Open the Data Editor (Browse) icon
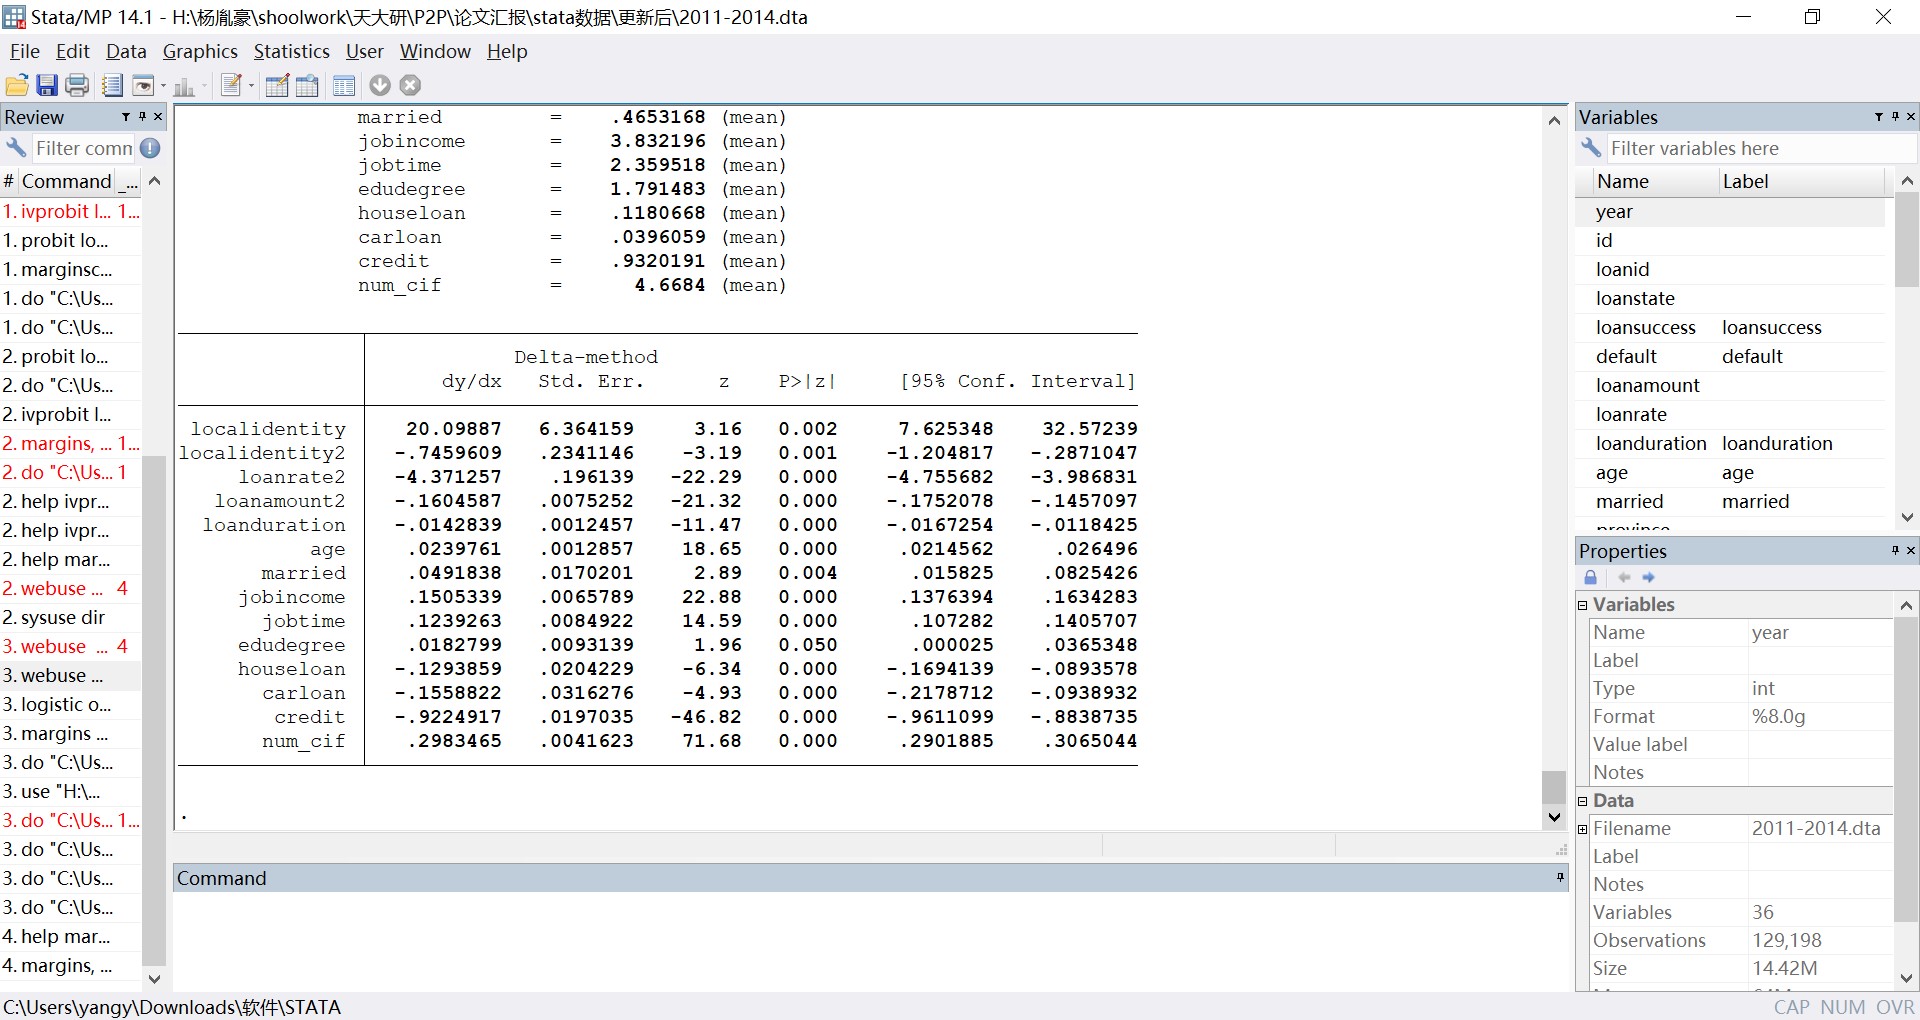1920x1020 pixels. click(307, 86)
